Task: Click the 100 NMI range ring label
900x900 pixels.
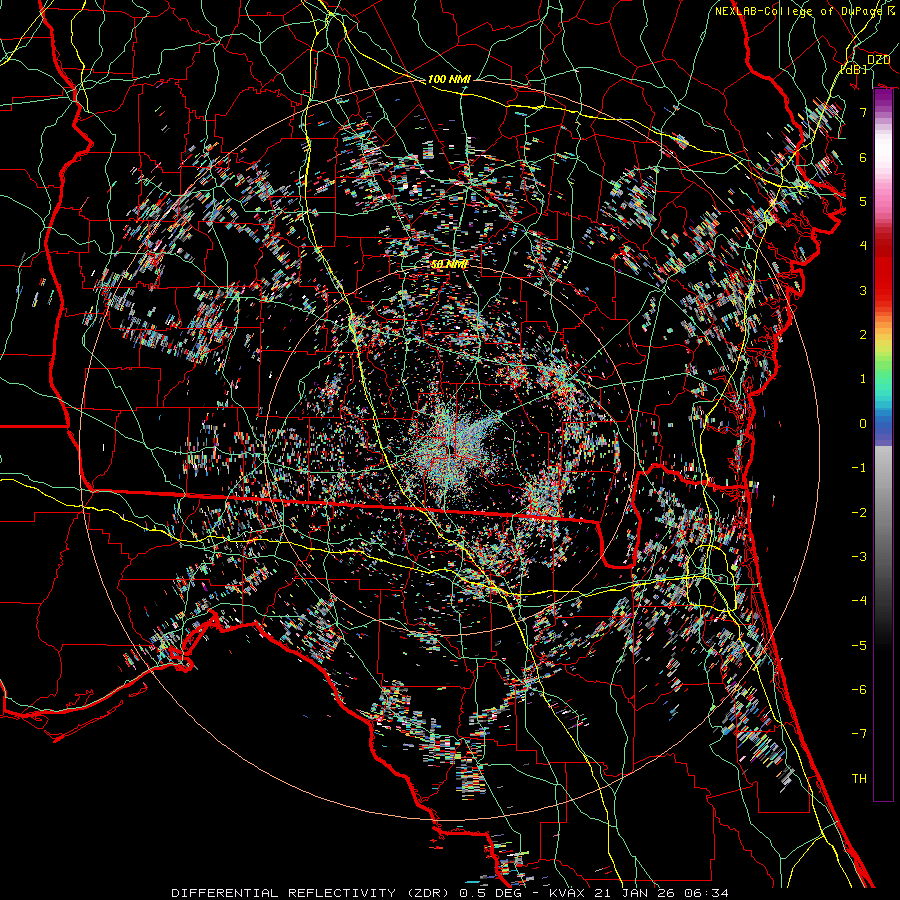Action: 449,79
